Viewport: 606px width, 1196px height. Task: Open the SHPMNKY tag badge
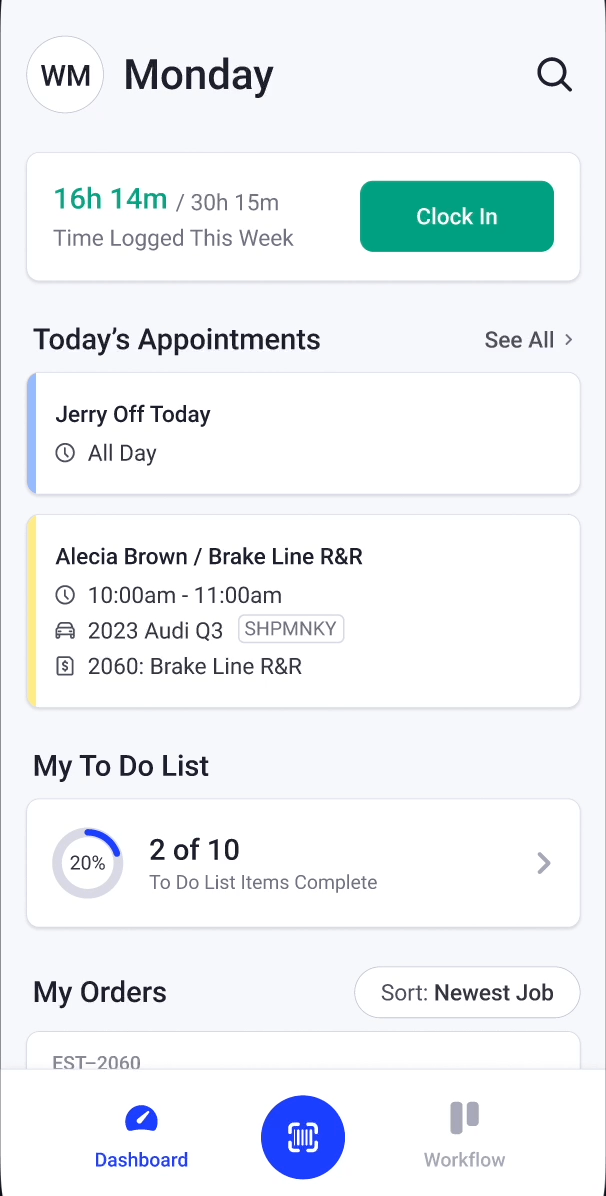291,629
